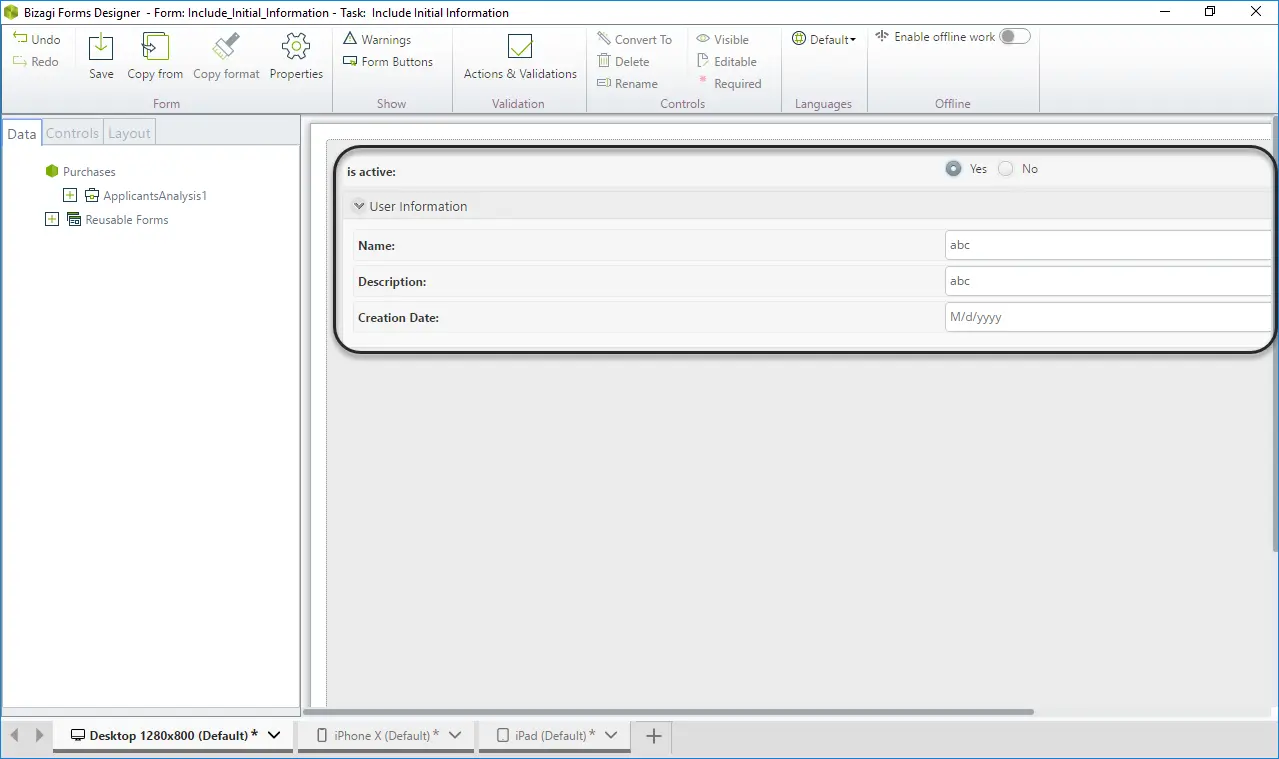
Task: Switch to the Controls tab
Action: point(72,133)
